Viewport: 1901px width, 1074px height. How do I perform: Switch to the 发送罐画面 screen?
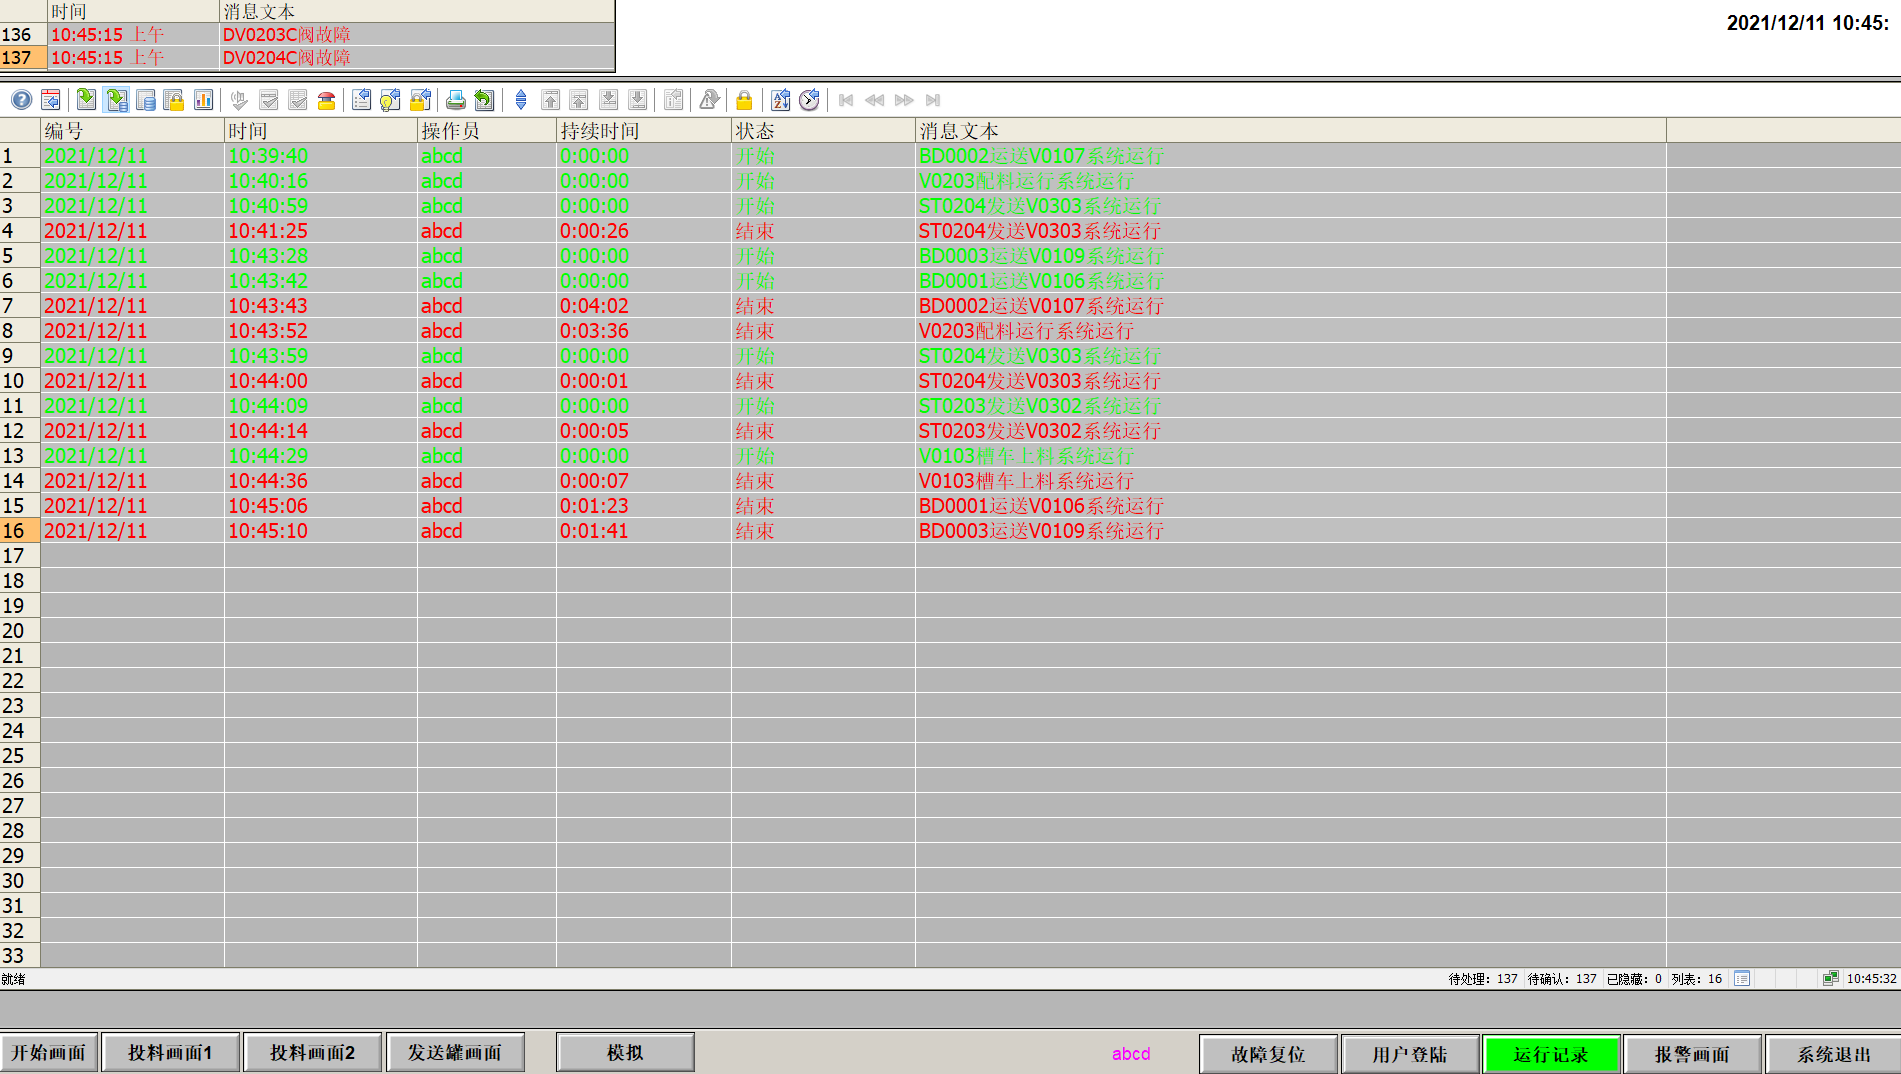[x=455, y=1053]
